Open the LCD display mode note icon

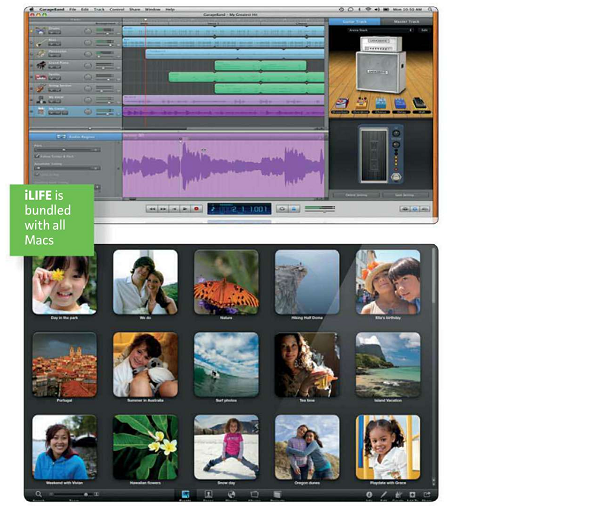213,209
